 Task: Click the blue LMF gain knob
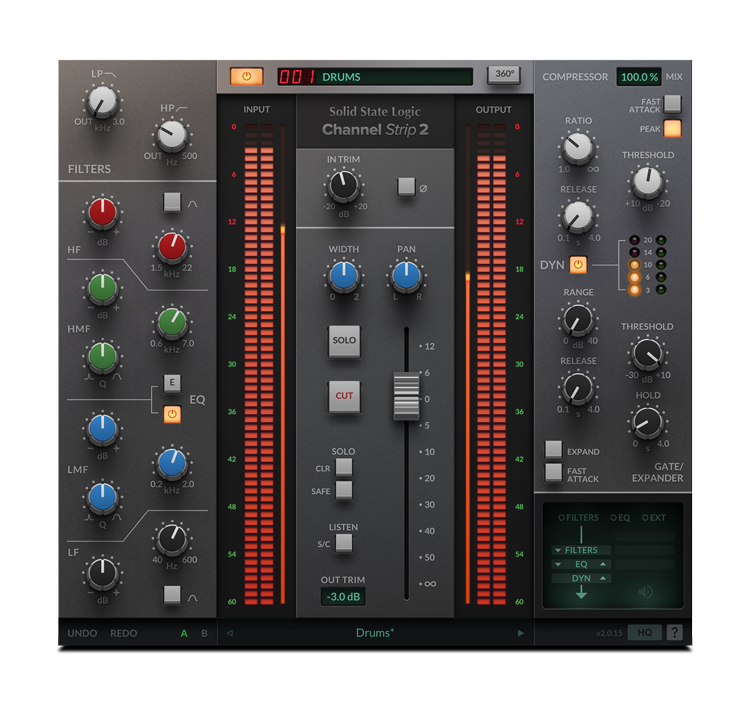[x=102, y=429]
